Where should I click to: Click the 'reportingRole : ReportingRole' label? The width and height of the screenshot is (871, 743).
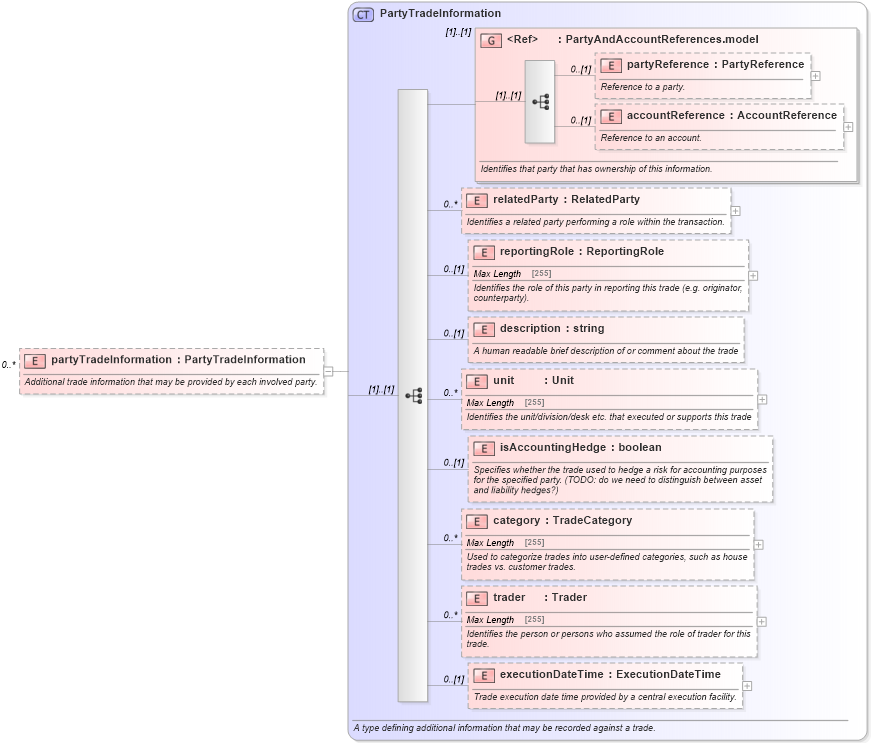point(582,252)
